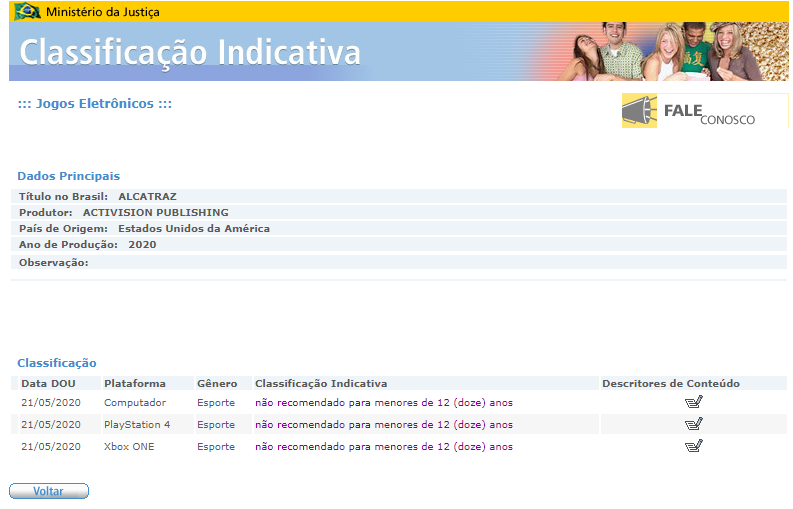
Task: Click the '::: Jogos Eletrônicos :::' heading
Action: pyautogui.click(x=95, y=104)
